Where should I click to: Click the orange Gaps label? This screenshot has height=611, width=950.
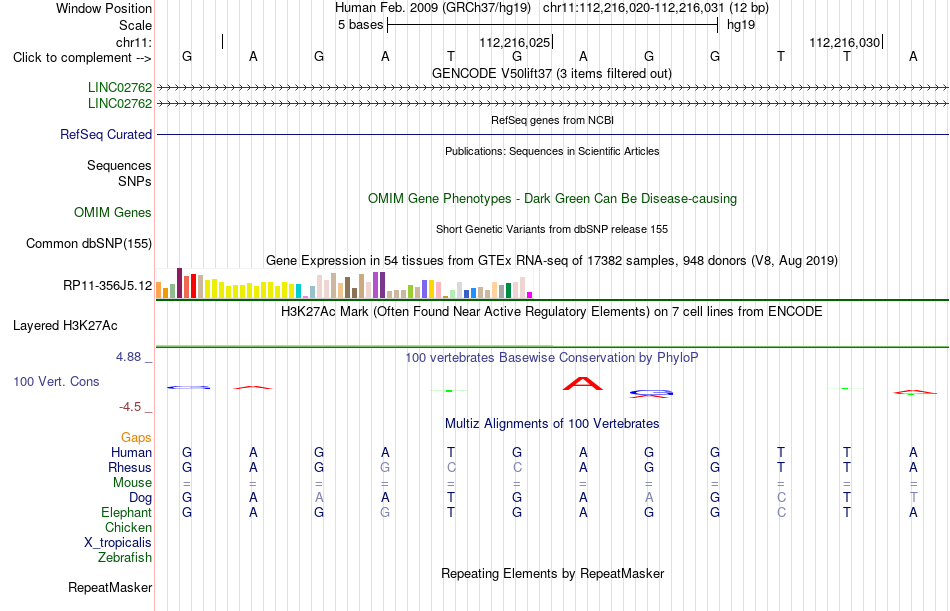(x=136, y=438)
